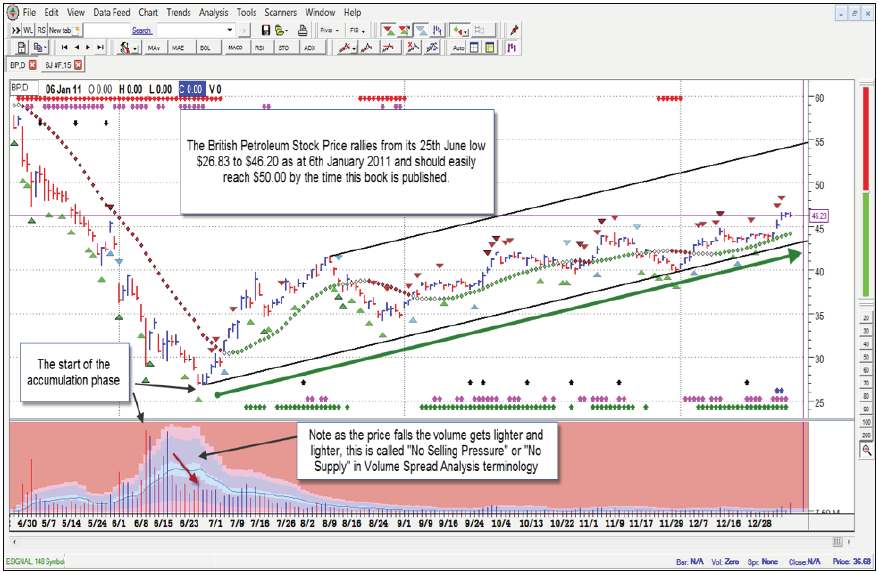This screenshot has height=573, width=878.
Task: Click the document template icon in second toolbar
Action: coord(21,48)
